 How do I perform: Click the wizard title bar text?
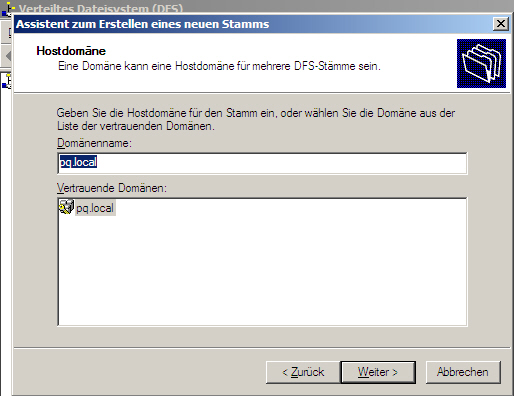click(142, 24)
